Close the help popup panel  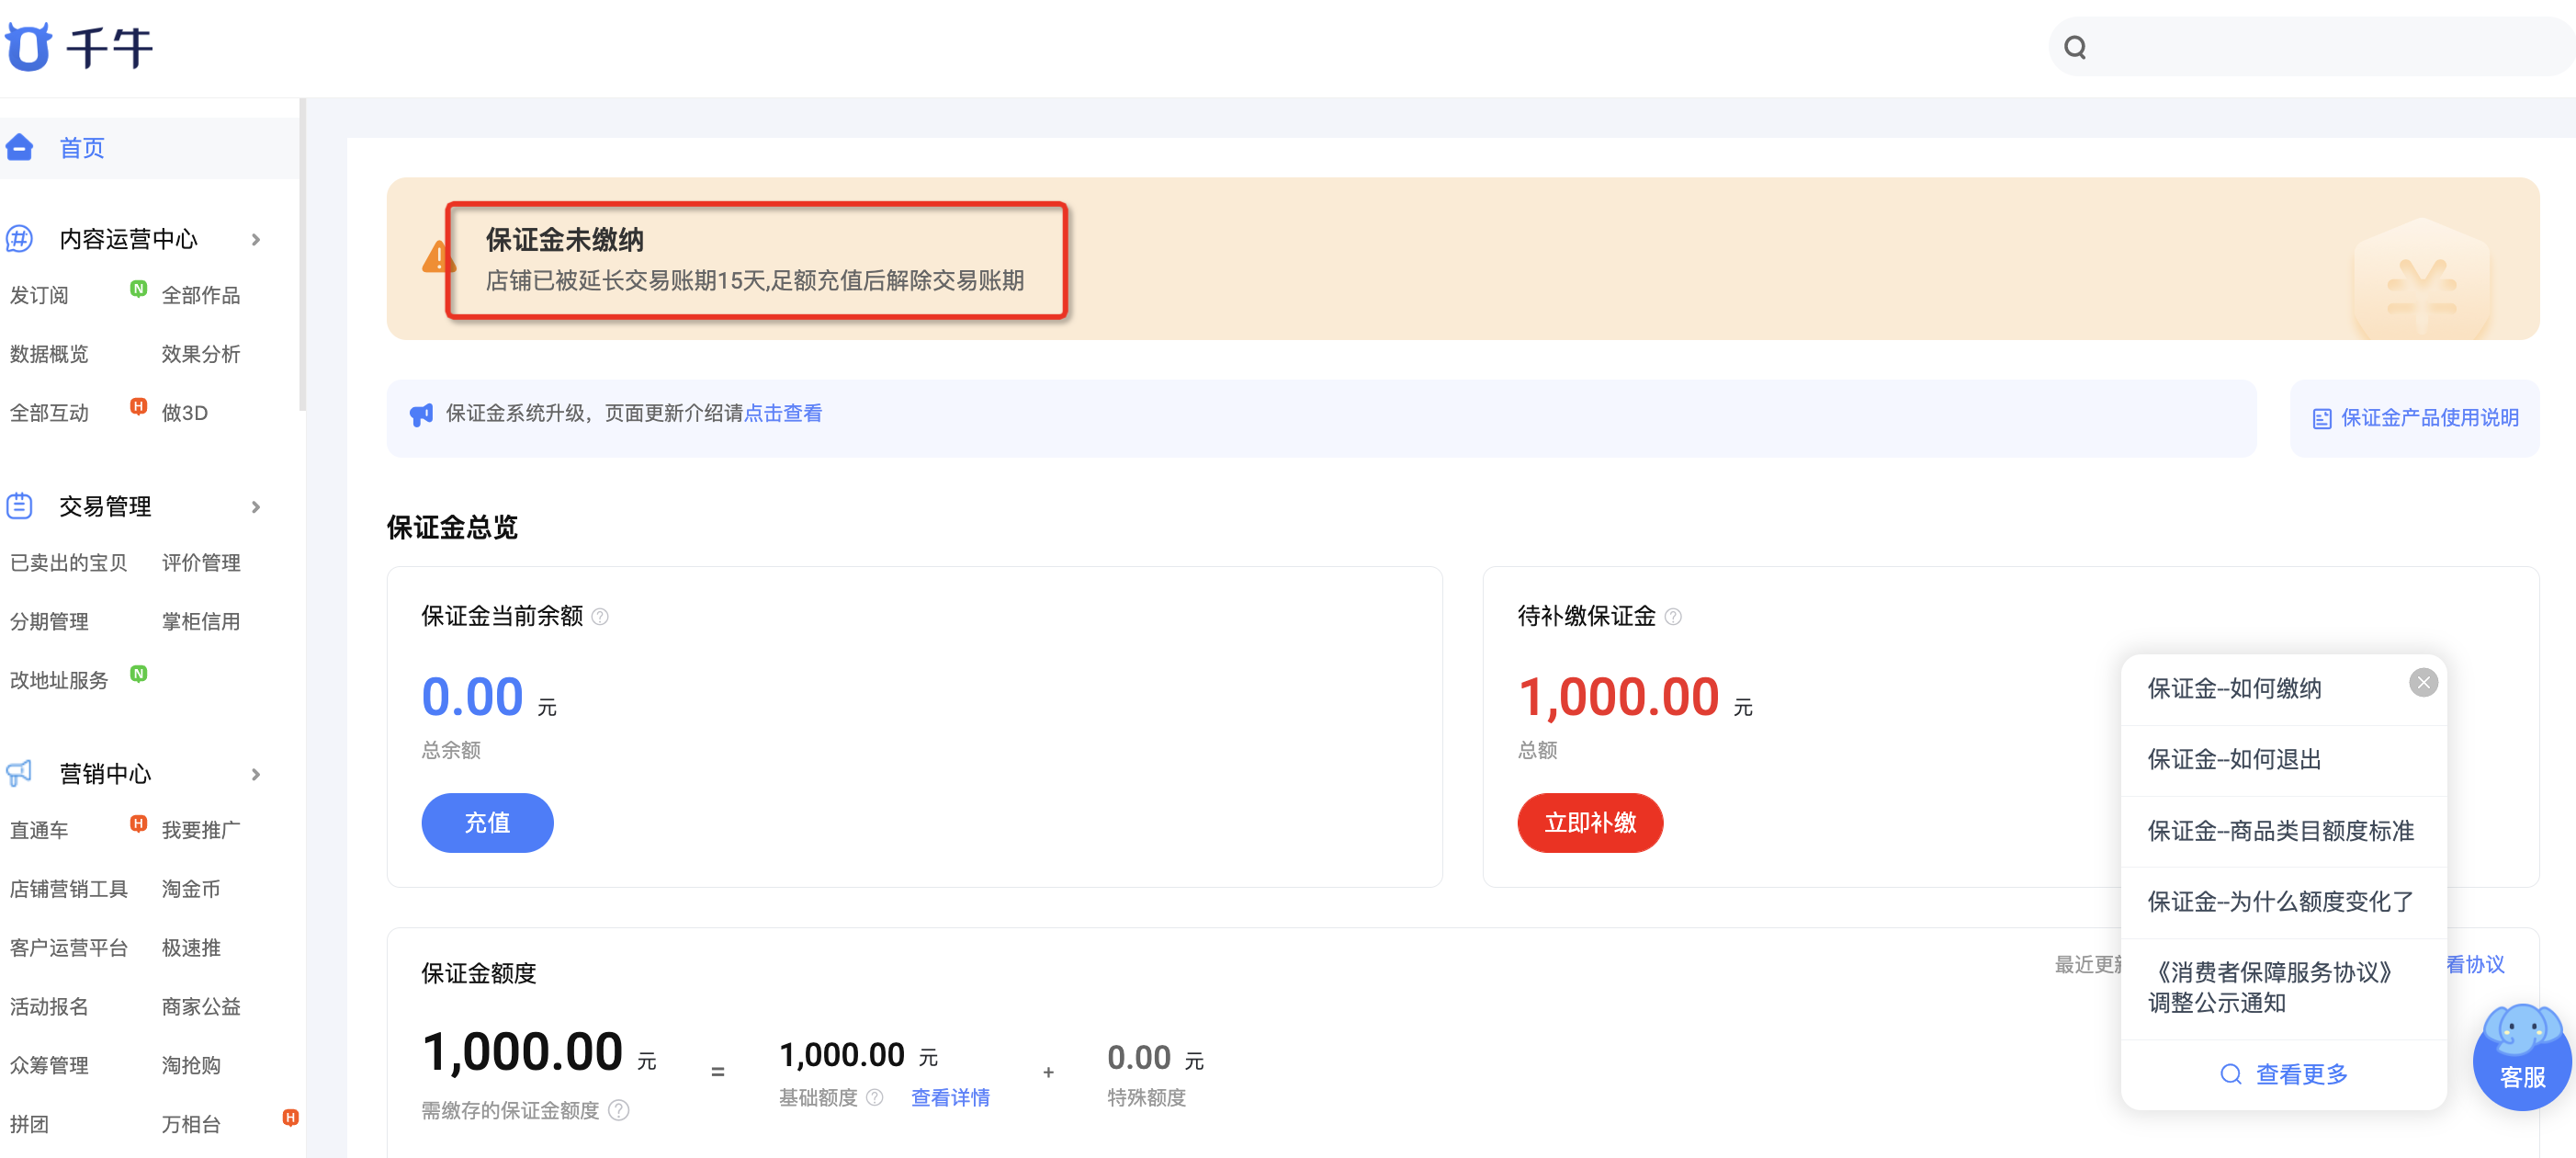pyautogui.click(x=2423, y=683)
